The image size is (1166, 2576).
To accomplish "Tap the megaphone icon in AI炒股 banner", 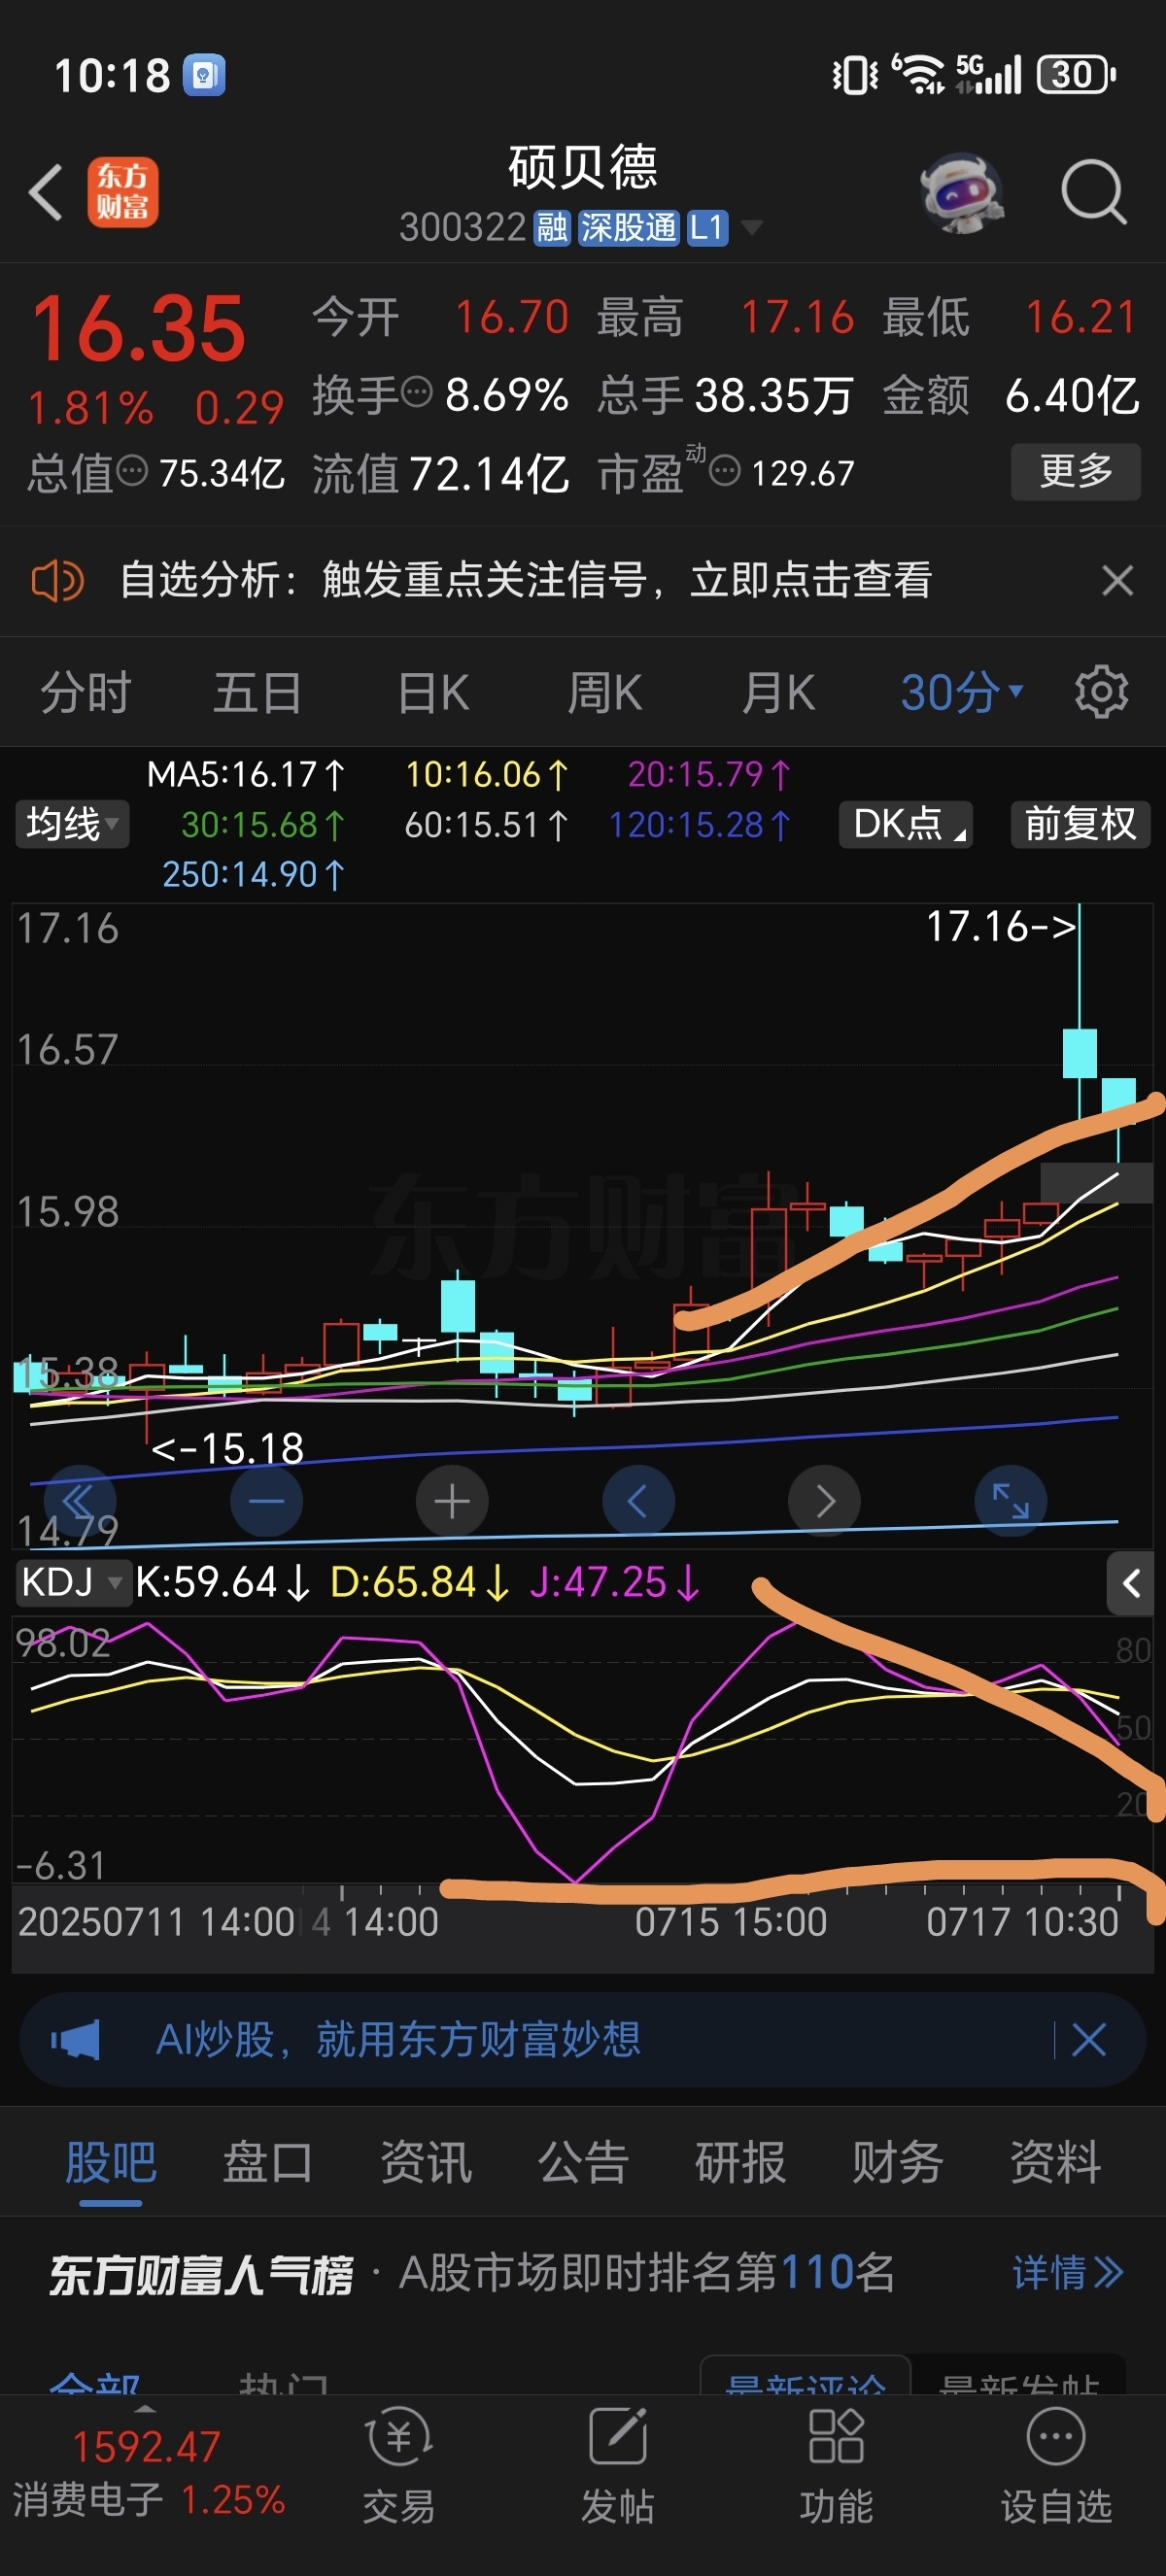I will (75, 2040).
